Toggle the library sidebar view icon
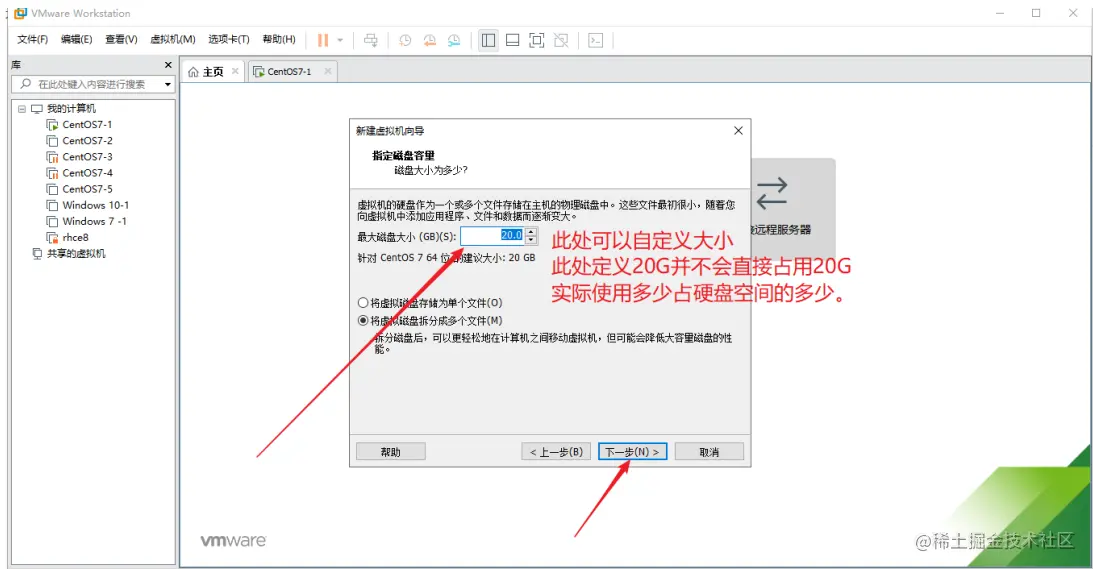The width and height of the screenshot is (1093, 569). click(x=489, y=40)
